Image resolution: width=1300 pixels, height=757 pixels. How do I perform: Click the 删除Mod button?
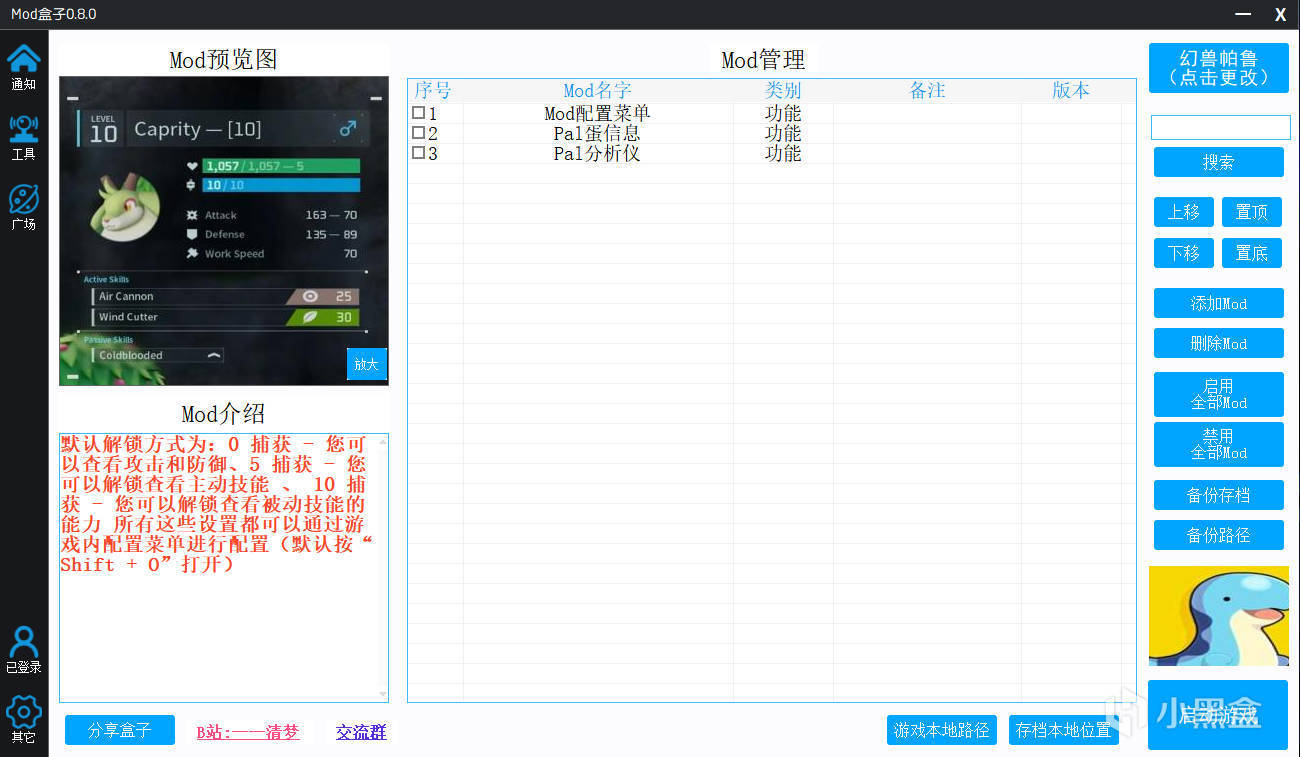coord(1218,343)
